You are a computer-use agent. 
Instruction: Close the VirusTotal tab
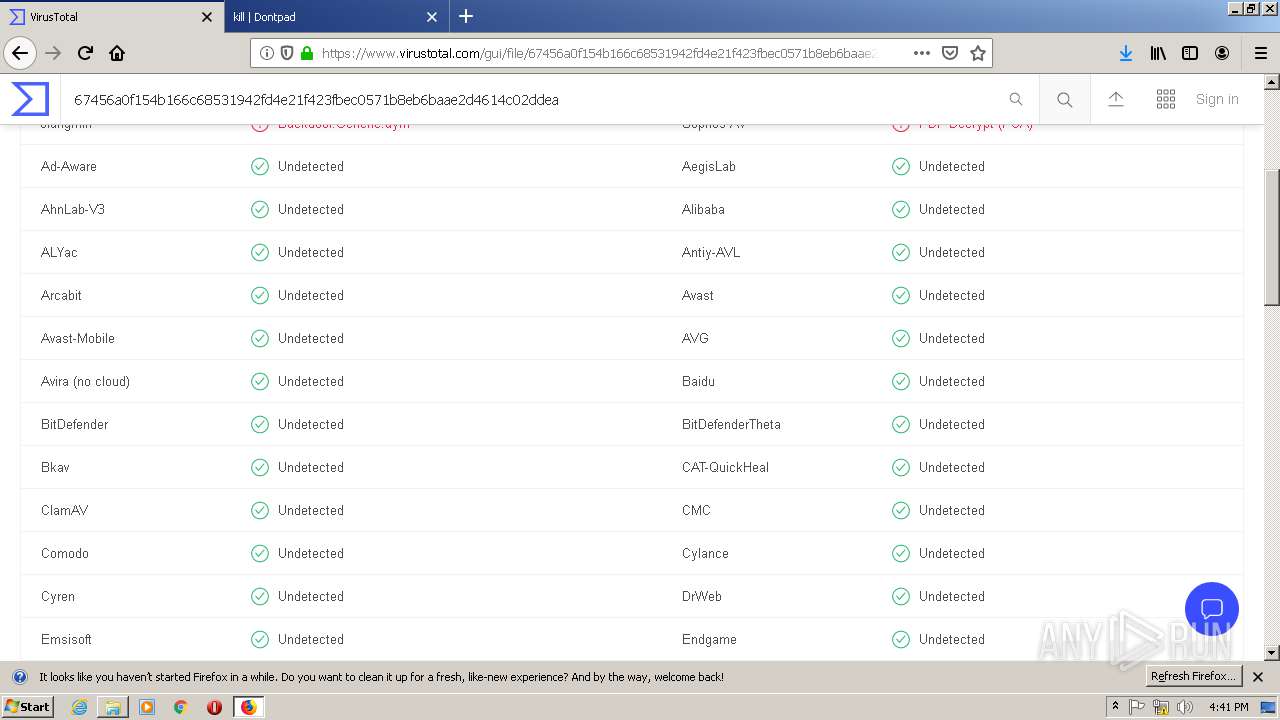[x=207, y=17]
